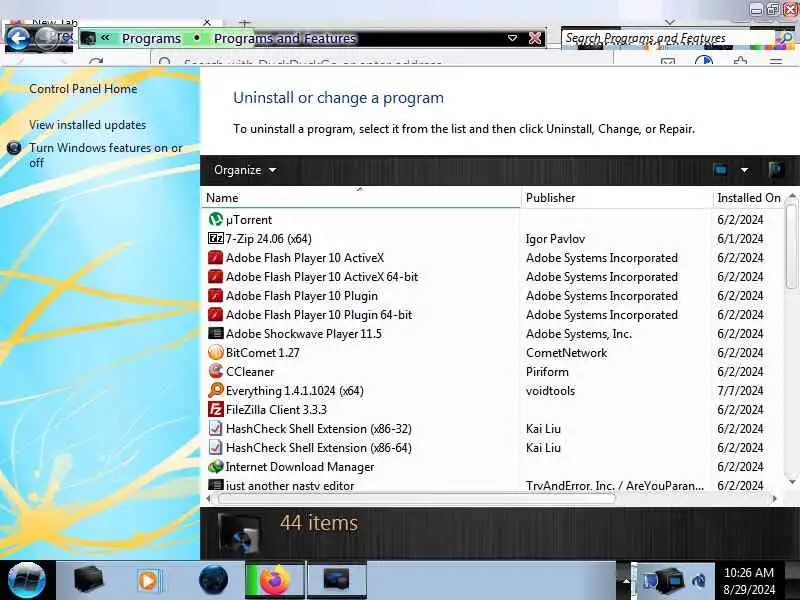800x600 pixels.
Task: Click the 7/7/2024 install date
Action: [x=740, y=391]
